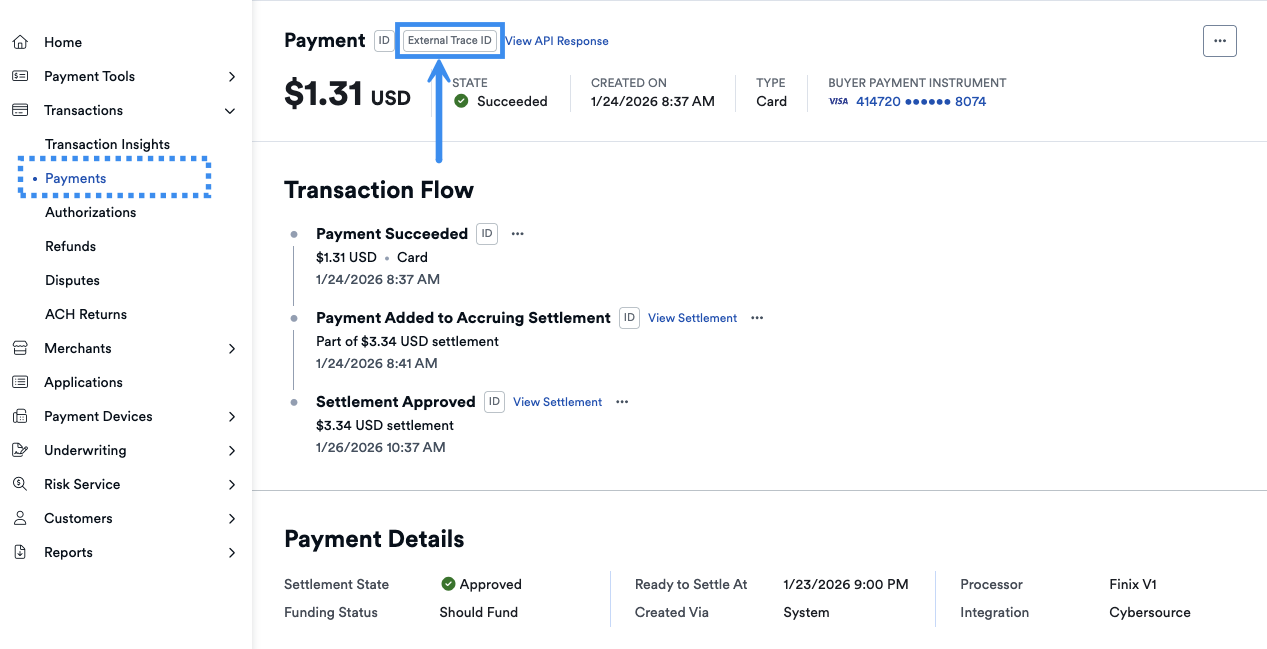1267x649 pixels.
Task: Open top-right more options button
Action: 1219,41
